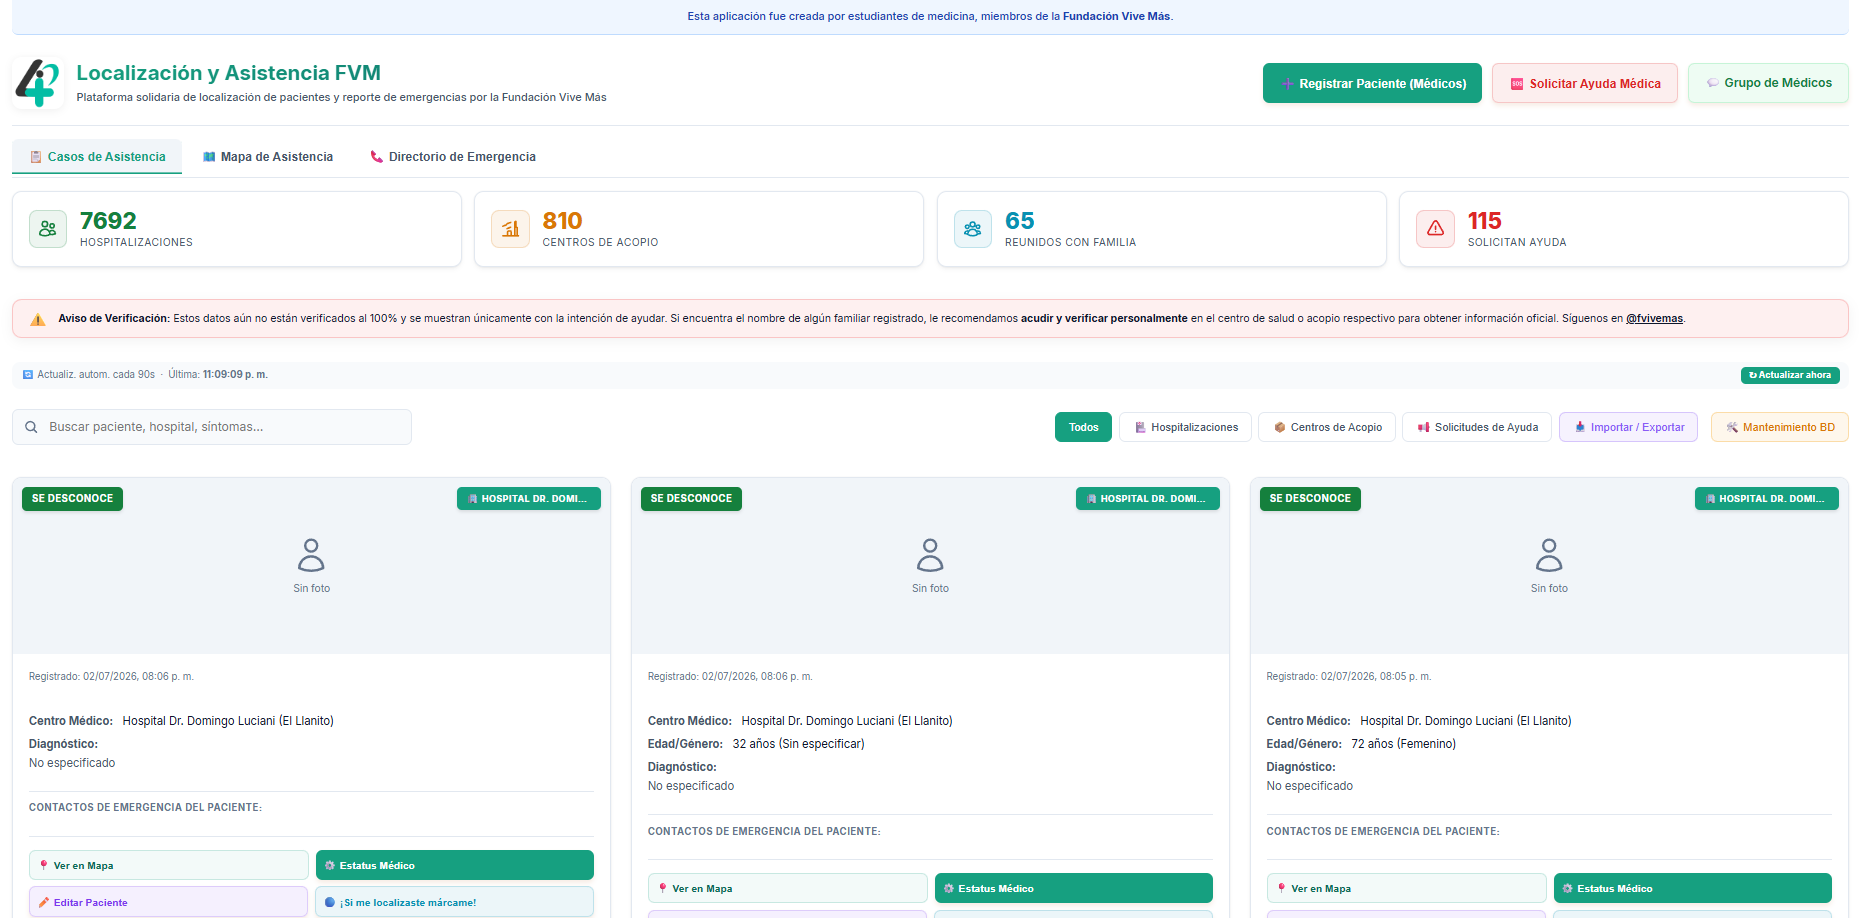Viewport: 1859px width, 918px height.
Task: Click the hospitalizaciones people icon
Action: (48, 229)
